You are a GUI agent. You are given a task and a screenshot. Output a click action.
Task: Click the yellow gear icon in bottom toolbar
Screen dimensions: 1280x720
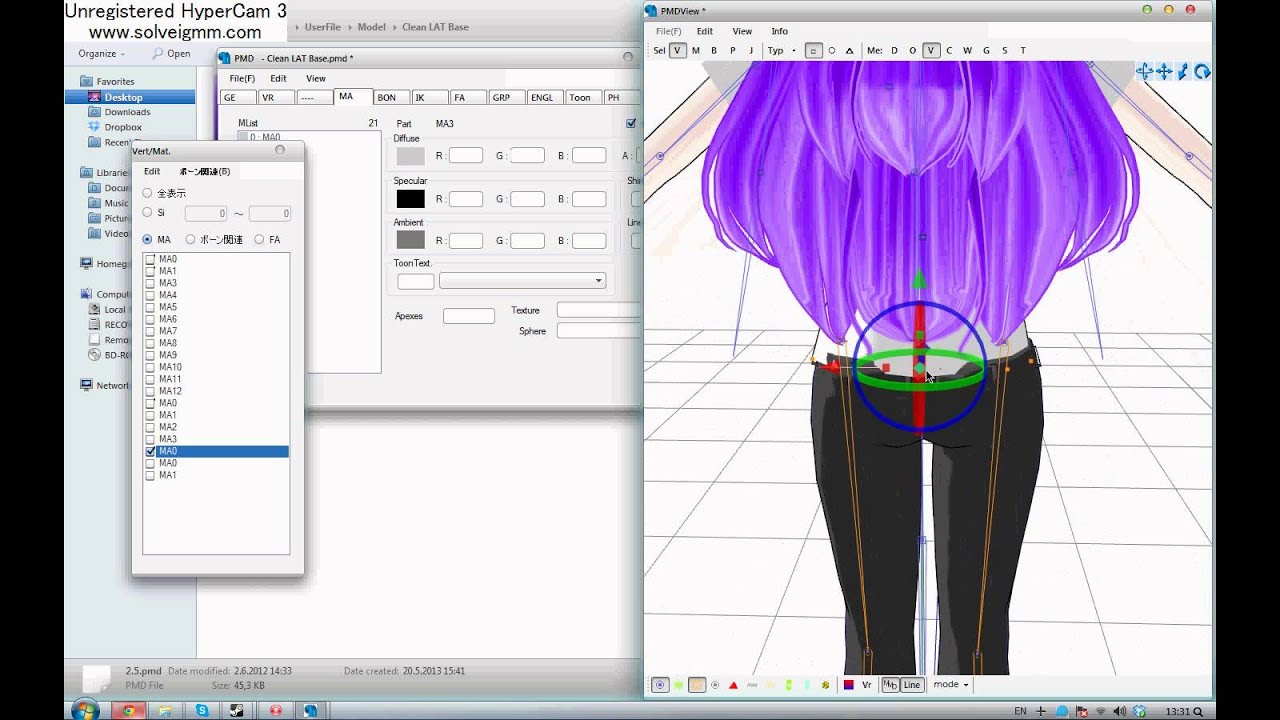coord(825,685)
